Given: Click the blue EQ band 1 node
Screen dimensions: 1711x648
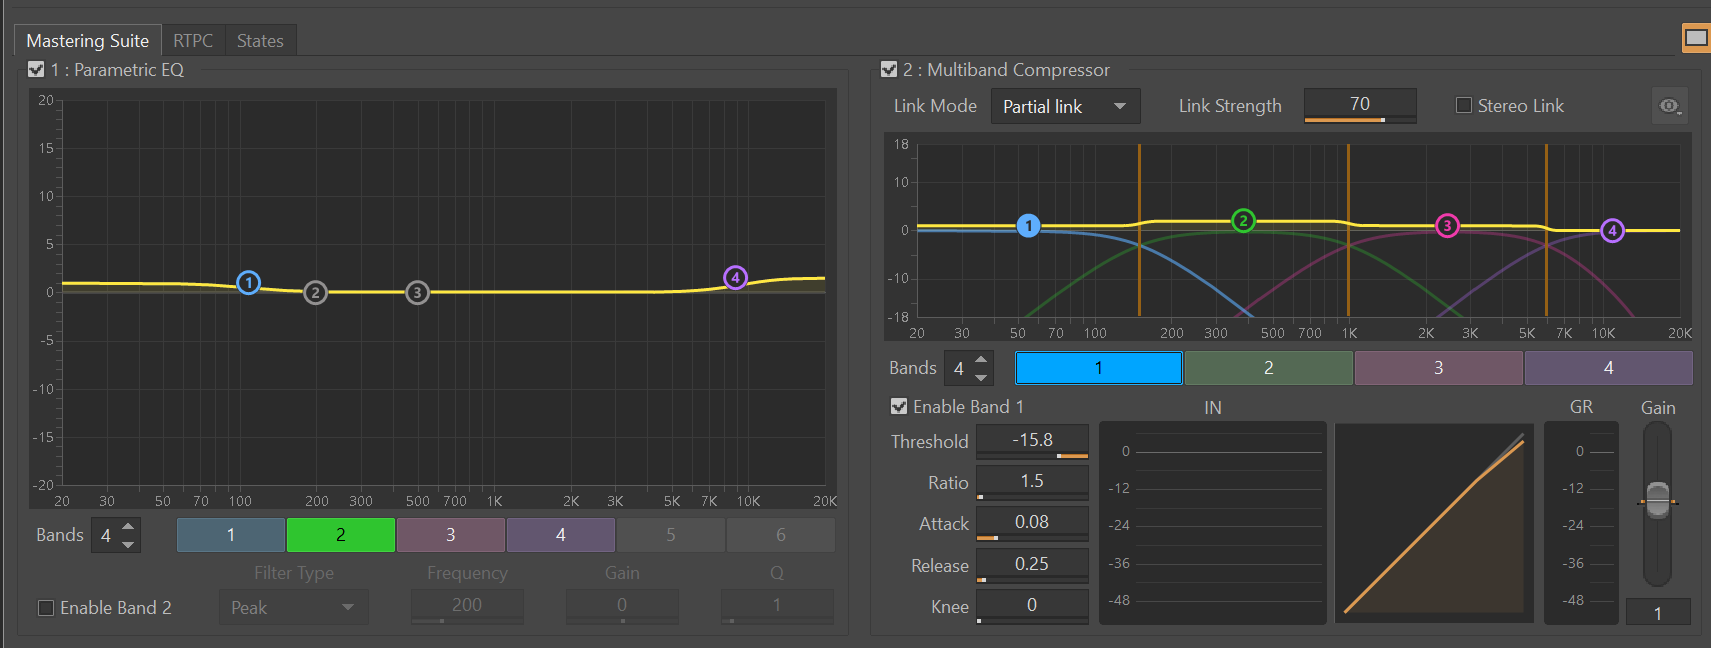Looking at the screenshot, I should [248, 283].
